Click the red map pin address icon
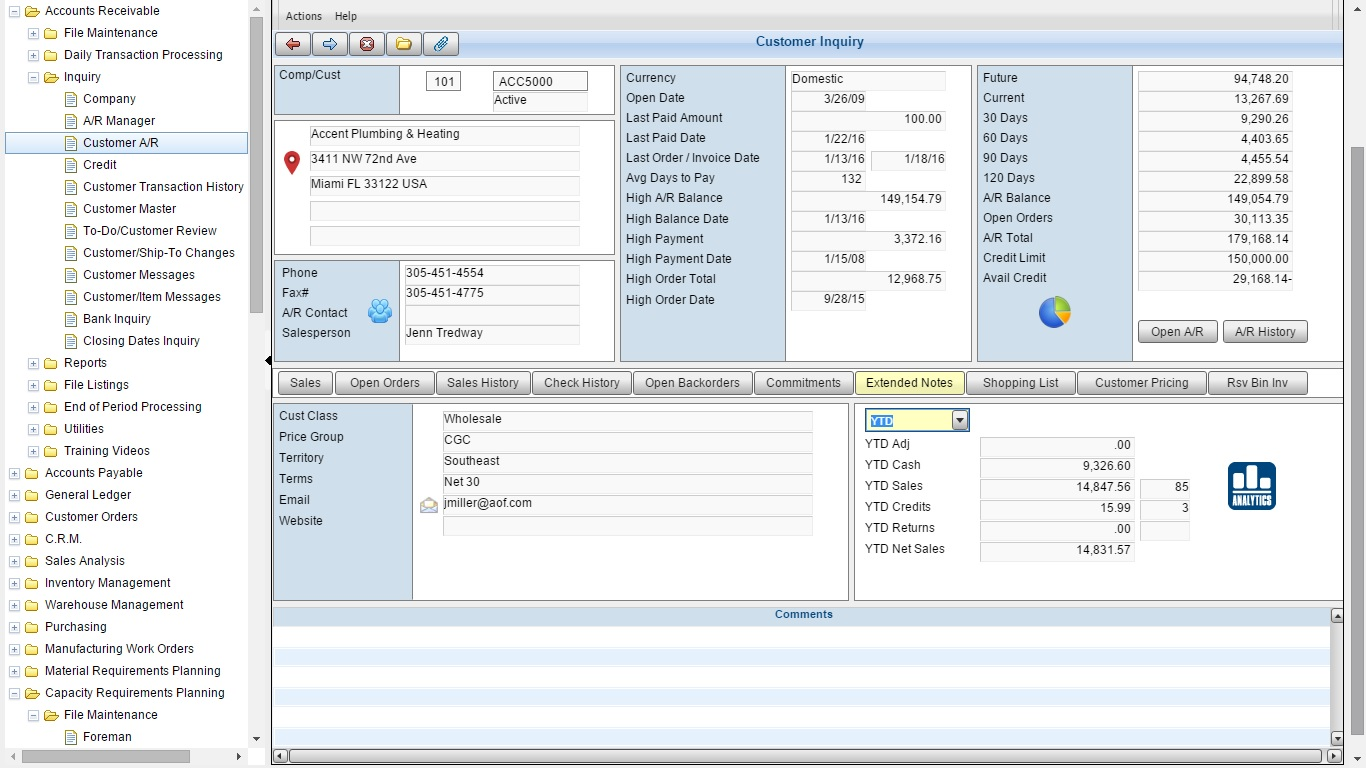 292,162
